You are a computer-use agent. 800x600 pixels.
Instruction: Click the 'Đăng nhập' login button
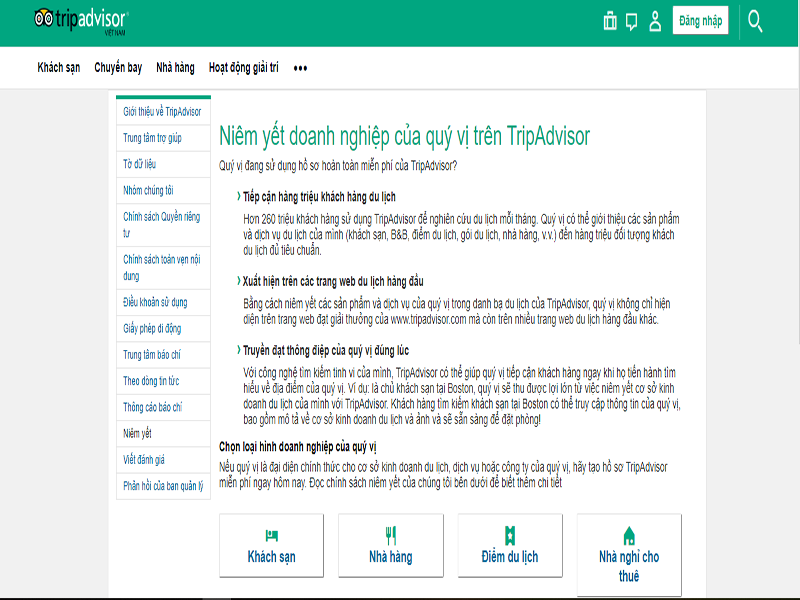702,20
